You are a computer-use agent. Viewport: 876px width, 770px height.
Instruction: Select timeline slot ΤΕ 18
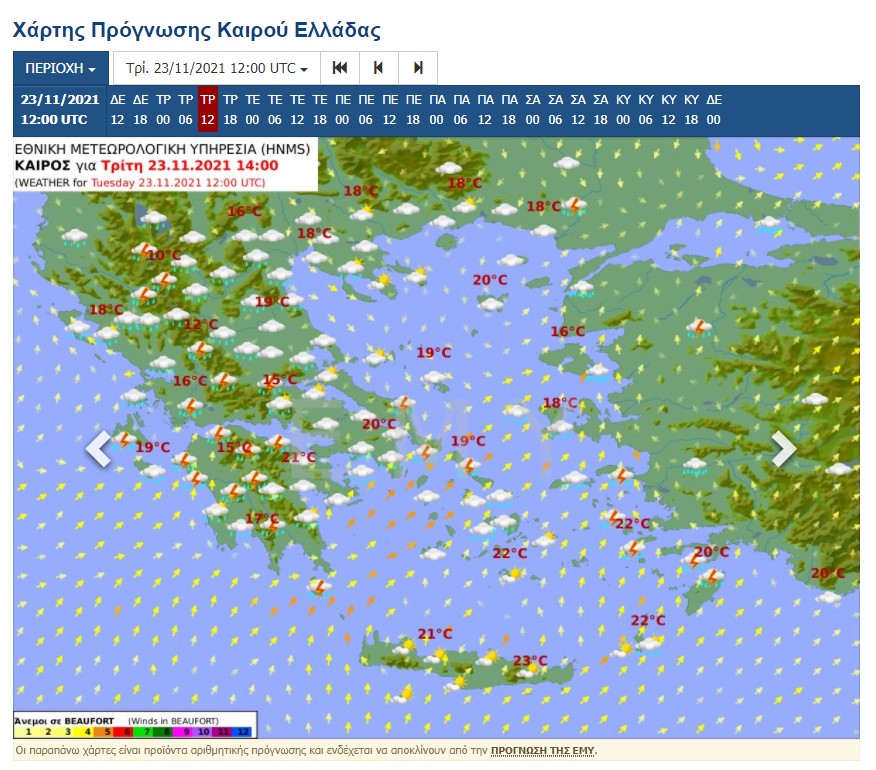click(x=320, y=110)
